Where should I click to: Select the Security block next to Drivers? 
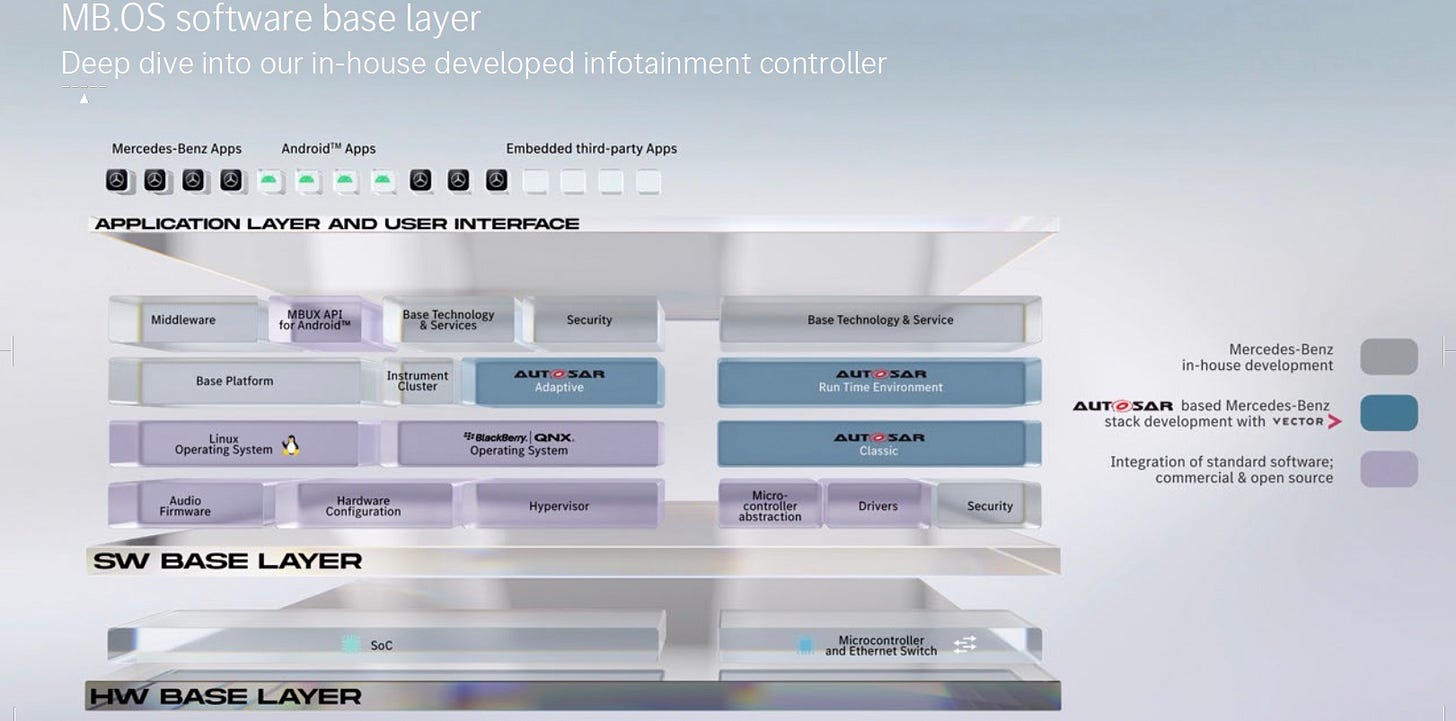tap(989, 506)
